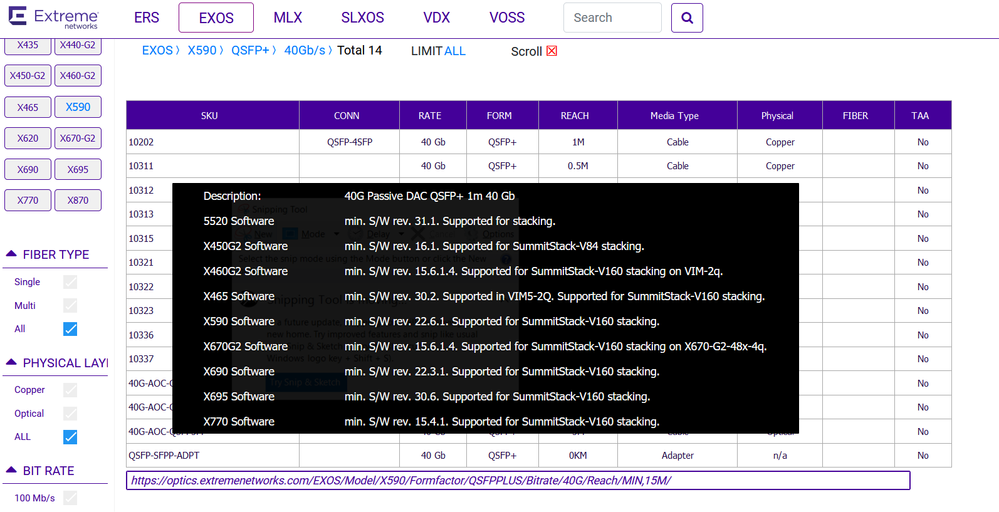
Task: Tick the Optical checkbox
Action: pyautogui.click(x=70, y=413)
